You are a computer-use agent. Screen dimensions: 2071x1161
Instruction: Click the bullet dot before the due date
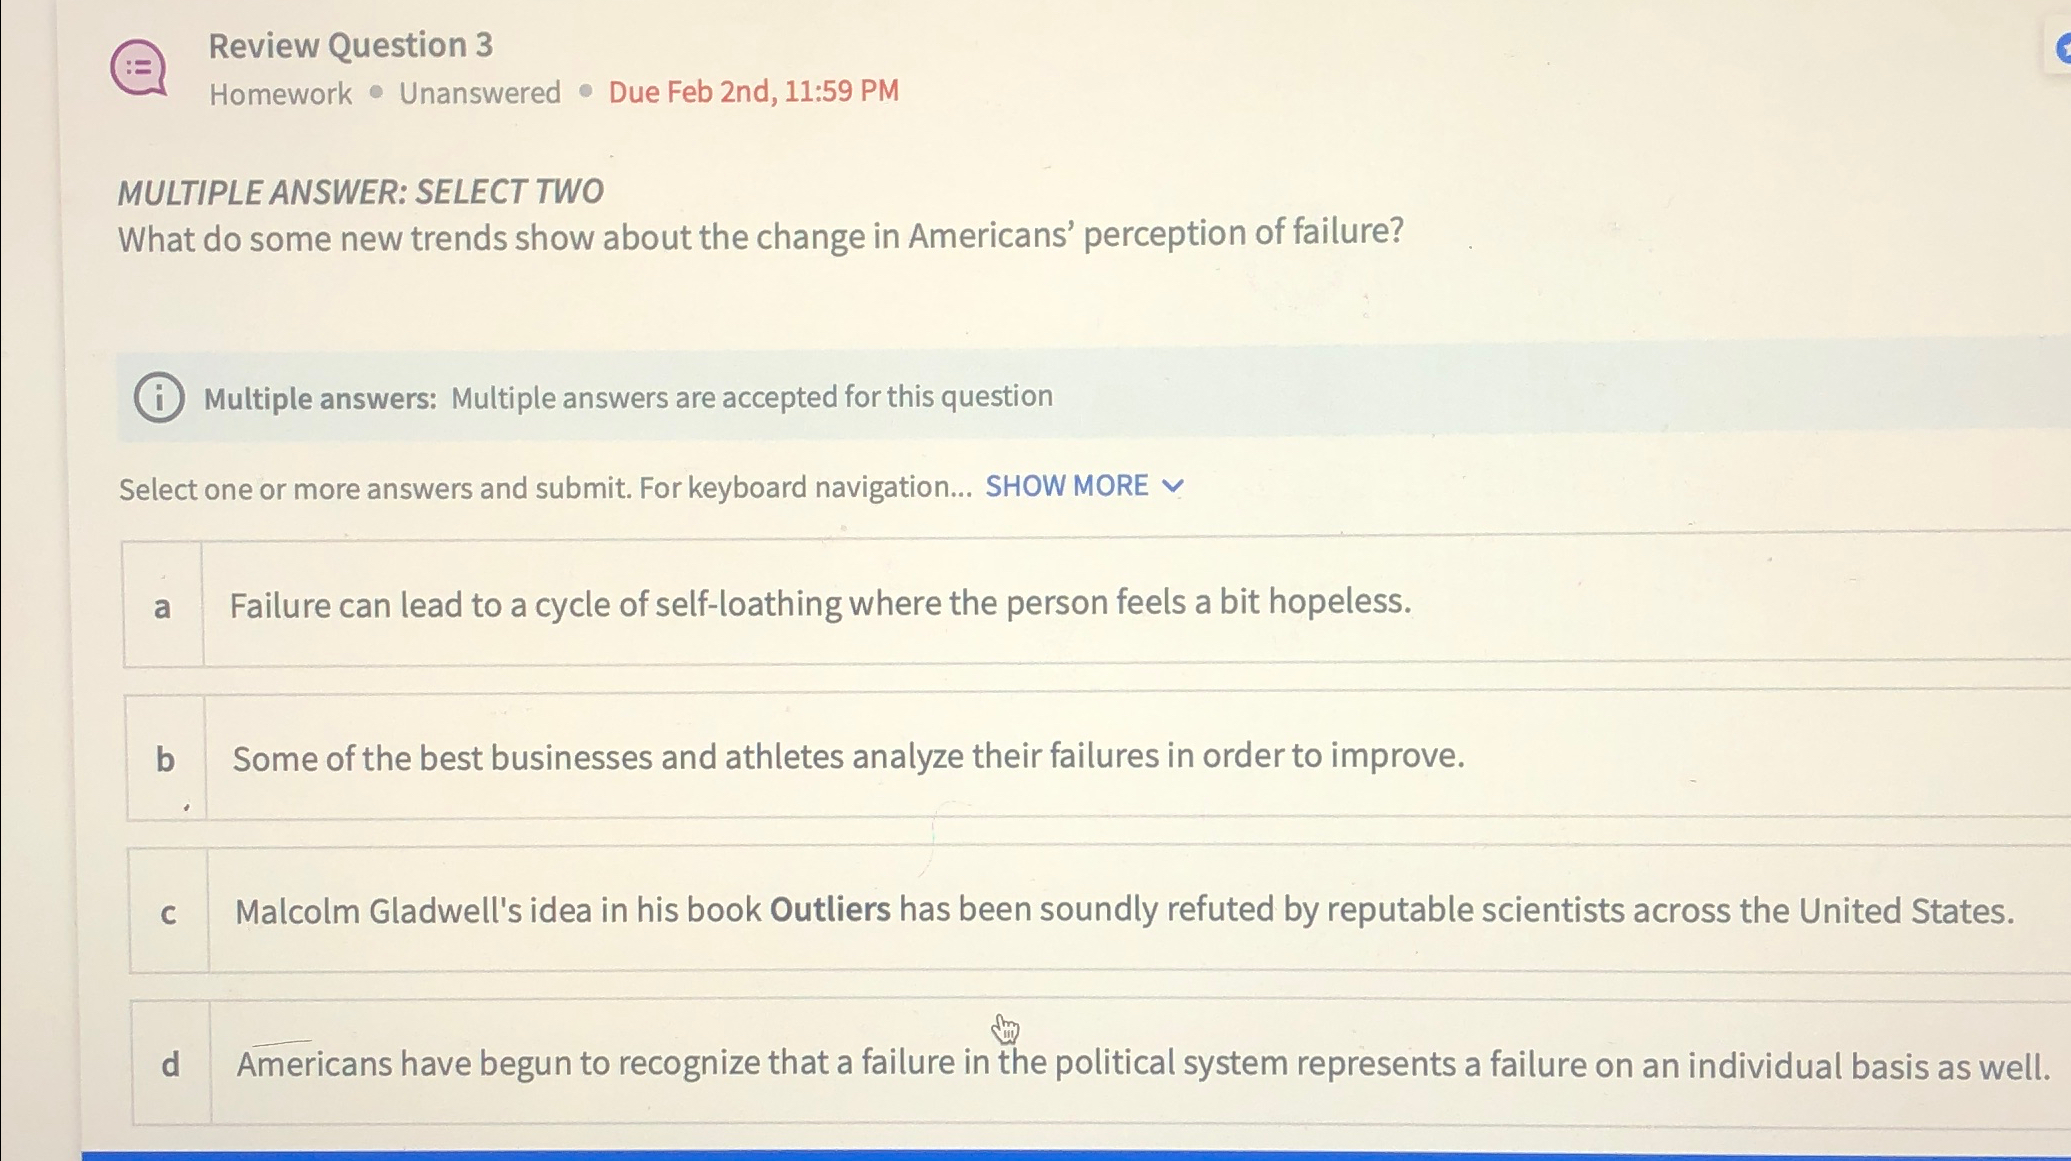point(585,92)
